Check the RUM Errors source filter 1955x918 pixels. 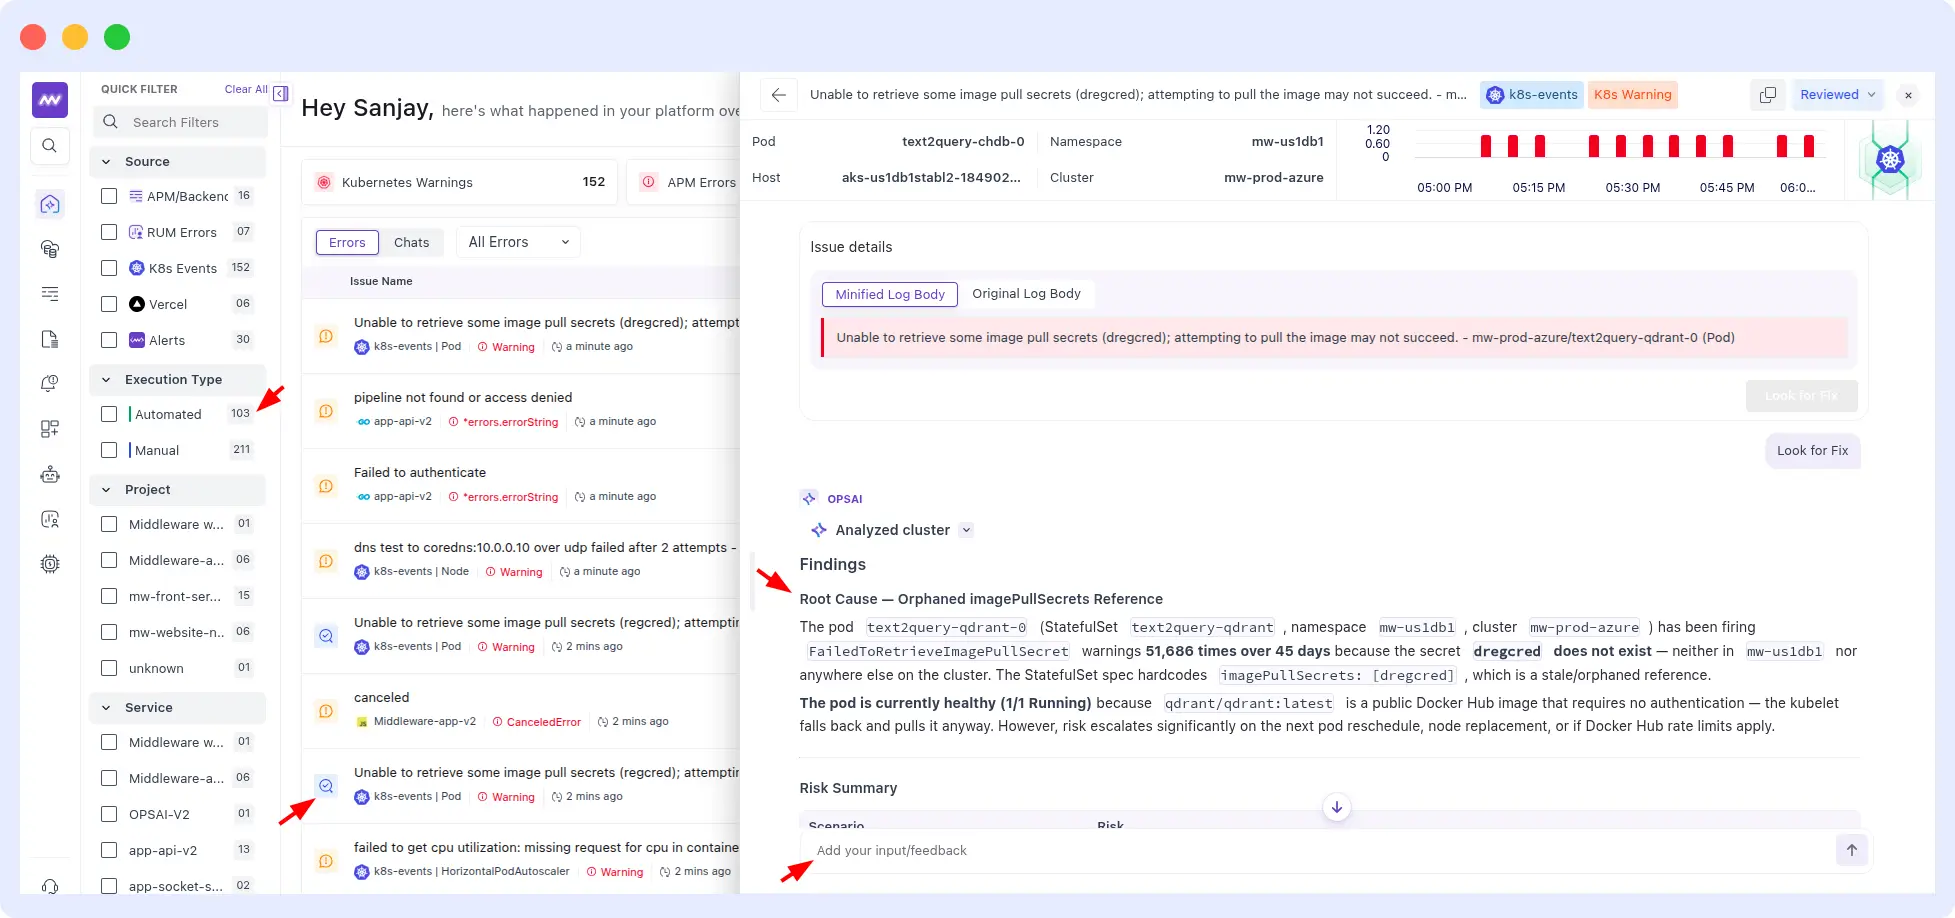coord(109,232)
